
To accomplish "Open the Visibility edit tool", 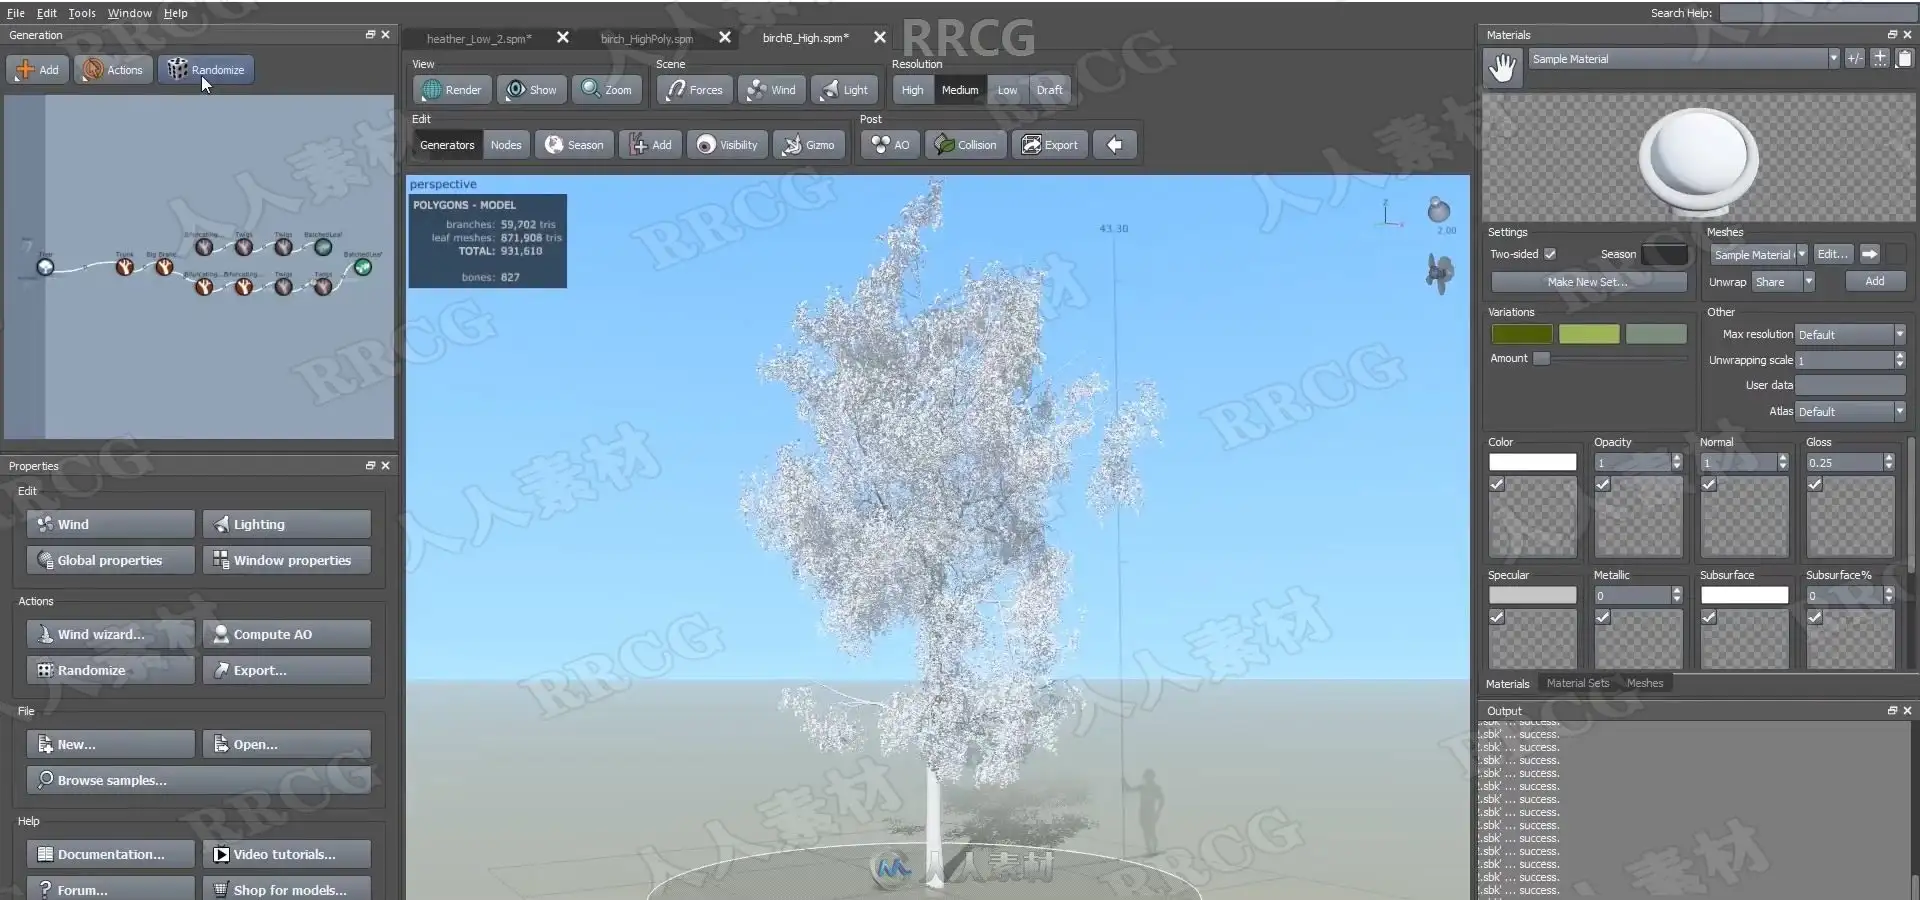I will pos(728,145).
